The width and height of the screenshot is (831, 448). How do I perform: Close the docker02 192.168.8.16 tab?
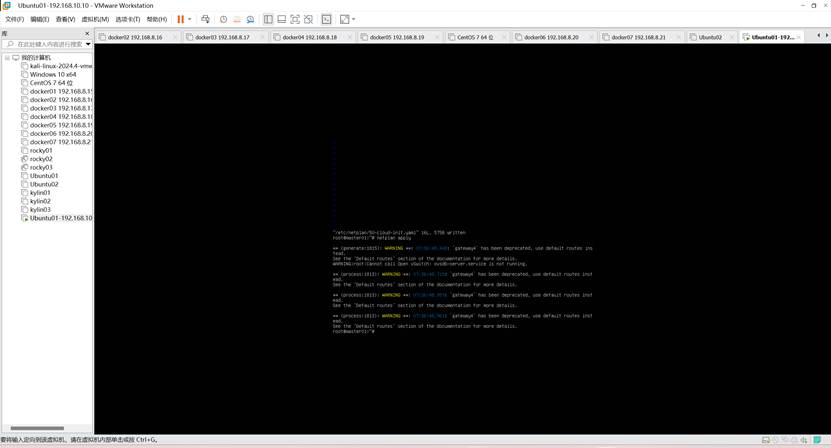tap(174, 37)
